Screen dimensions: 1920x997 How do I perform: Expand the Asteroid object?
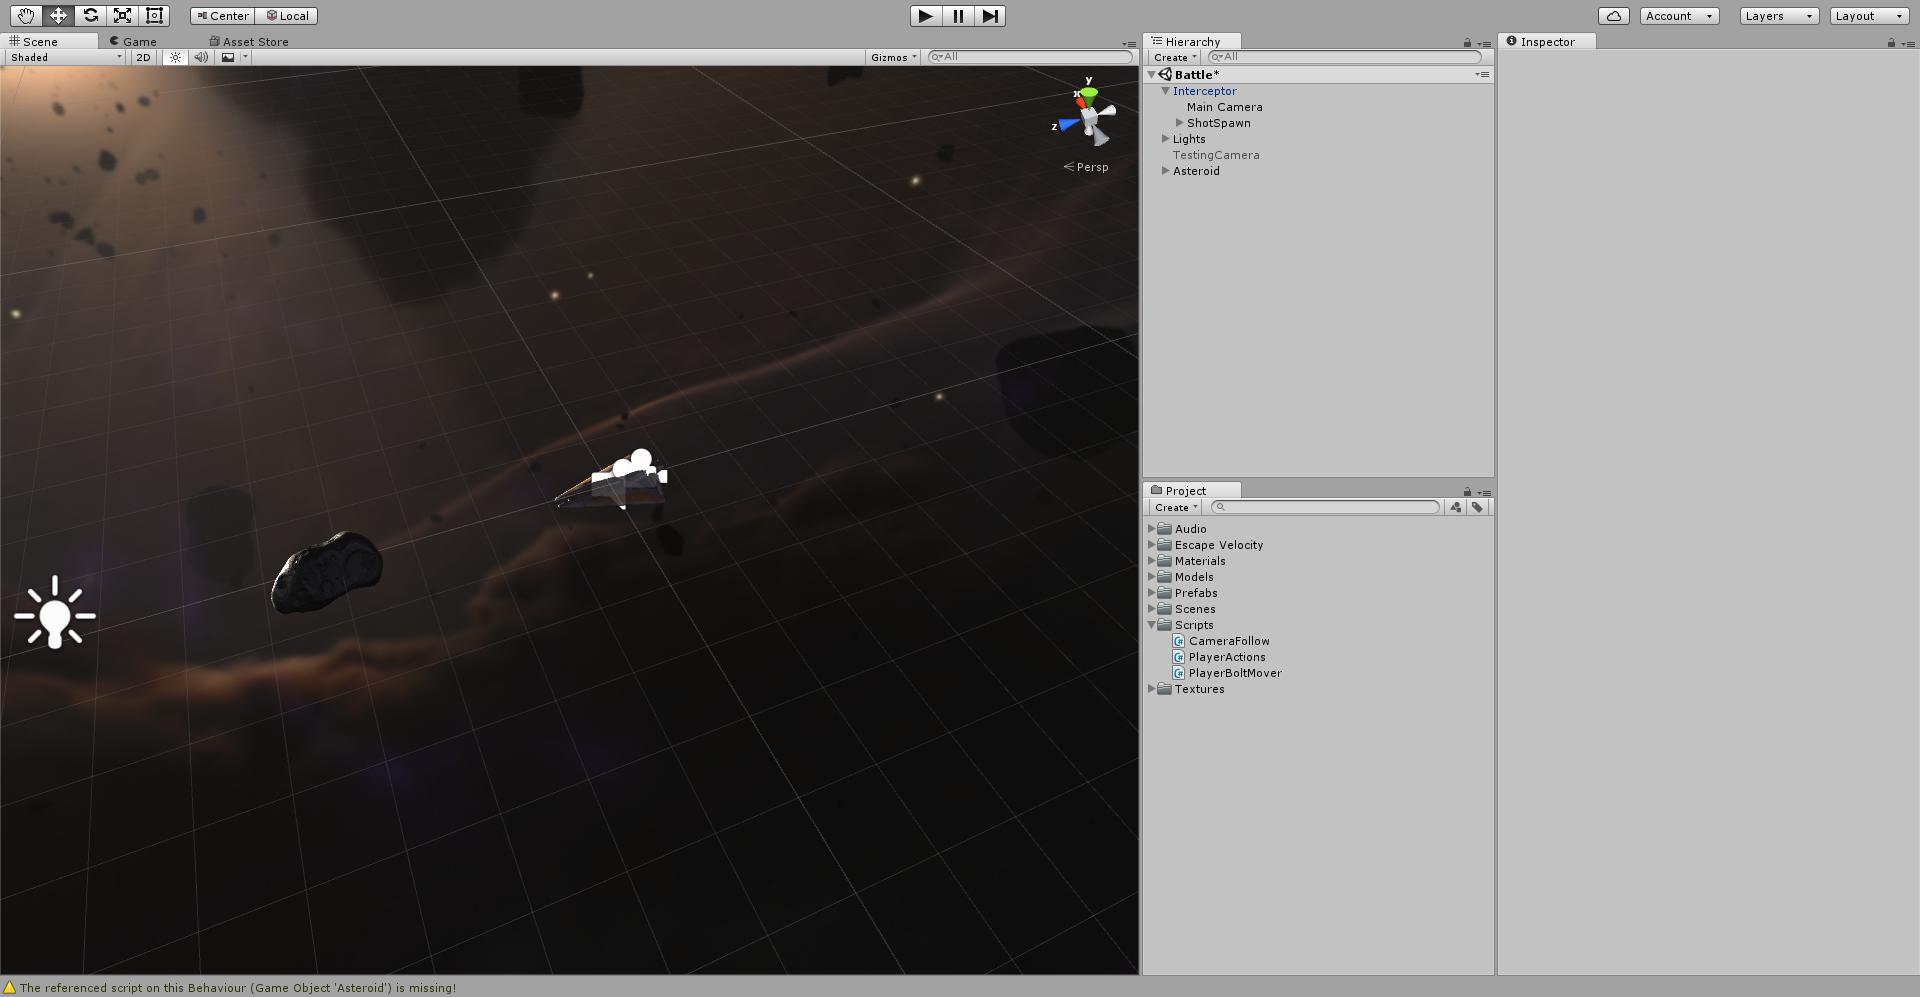point(1165,171)
